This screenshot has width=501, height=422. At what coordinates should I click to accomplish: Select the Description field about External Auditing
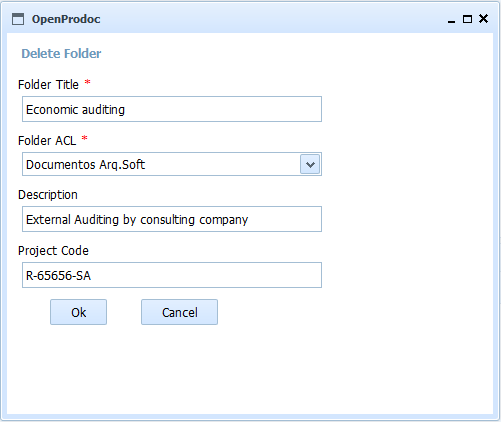pos(172,219)
